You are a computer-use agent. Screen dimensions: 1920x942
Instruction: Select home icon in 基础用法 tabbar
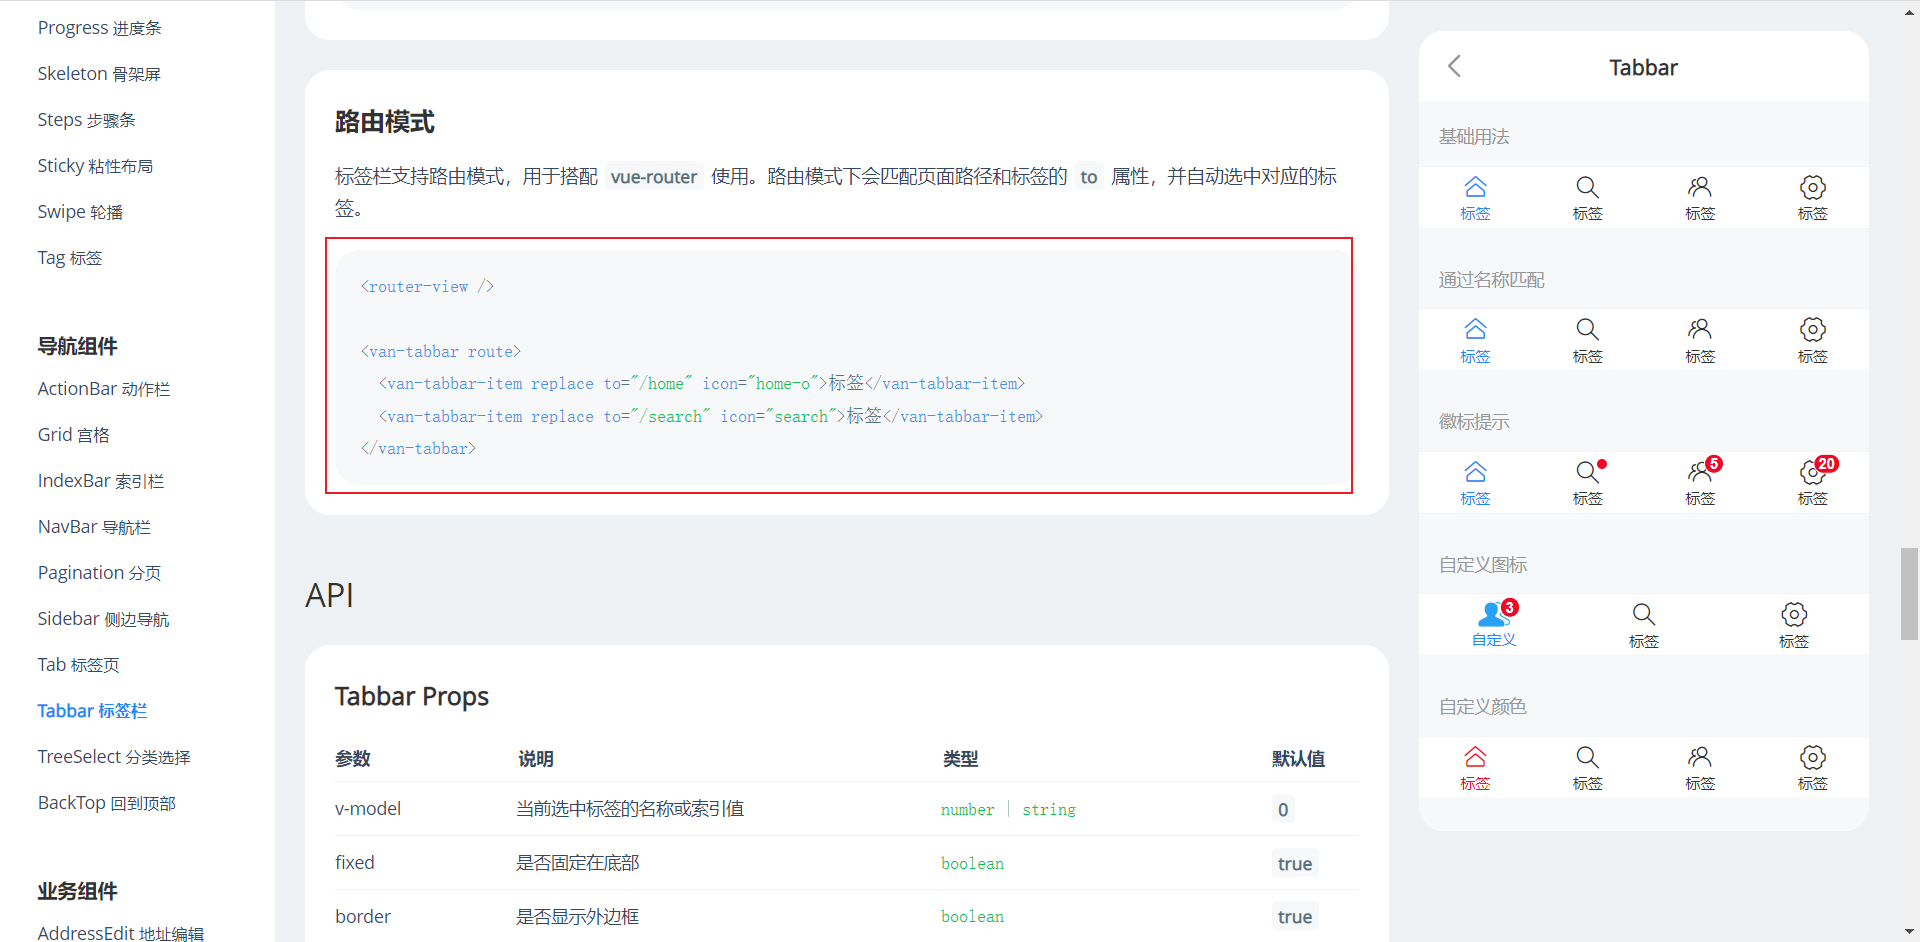[1475, 187]
